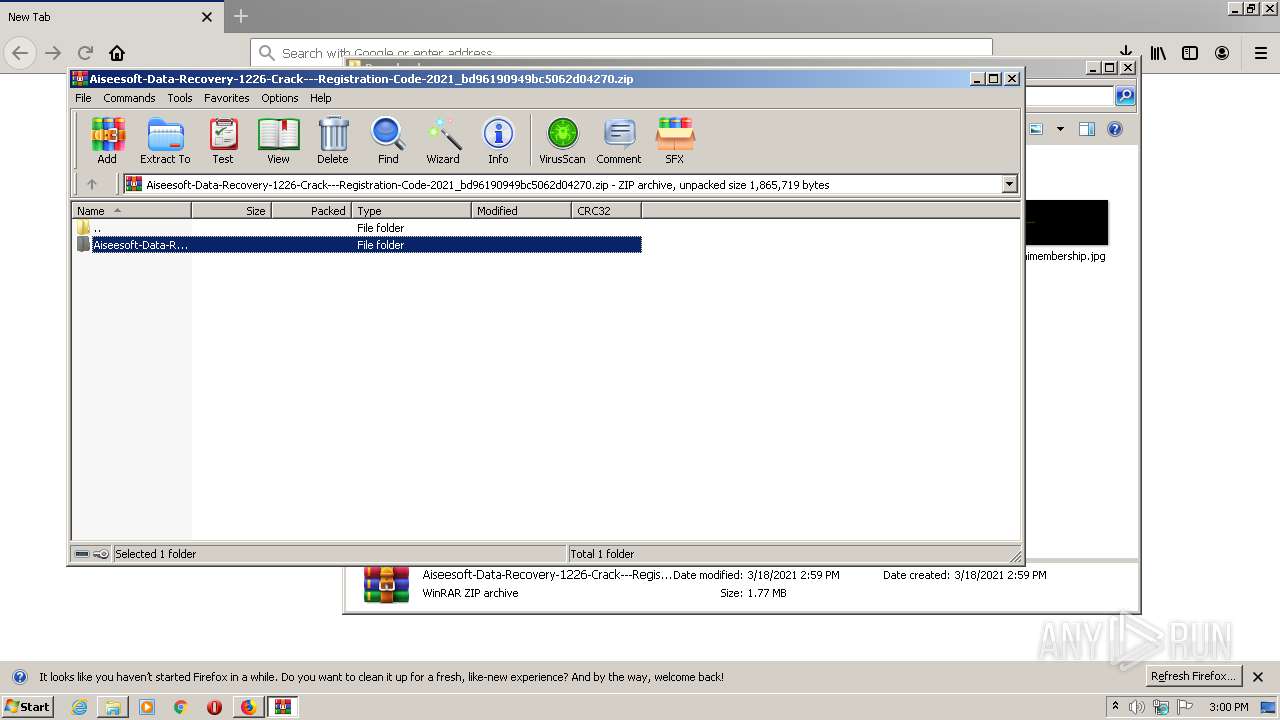Open the taskbar file explorer icon
Screen dimensions: 1280x720
coord(113,707)
